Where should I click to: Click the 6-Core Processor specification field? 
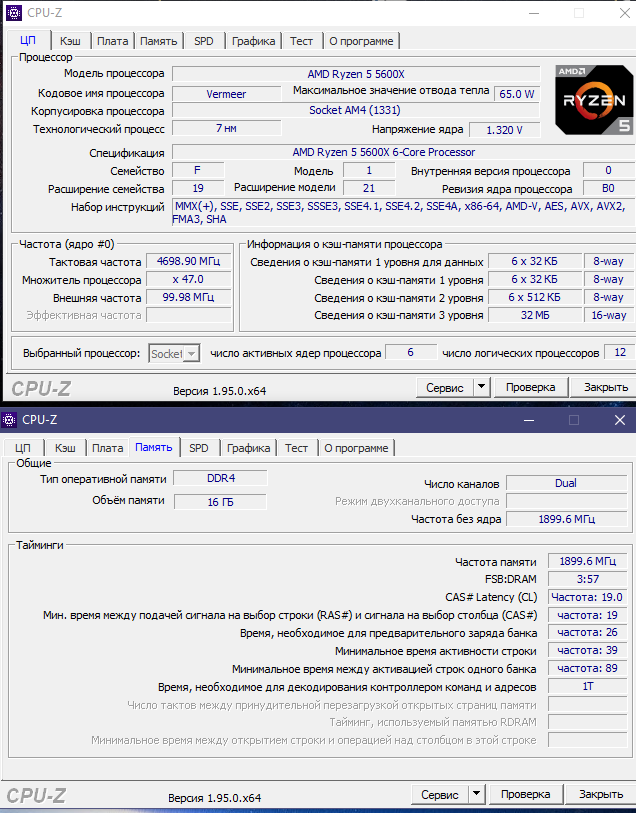pos(403,152)
